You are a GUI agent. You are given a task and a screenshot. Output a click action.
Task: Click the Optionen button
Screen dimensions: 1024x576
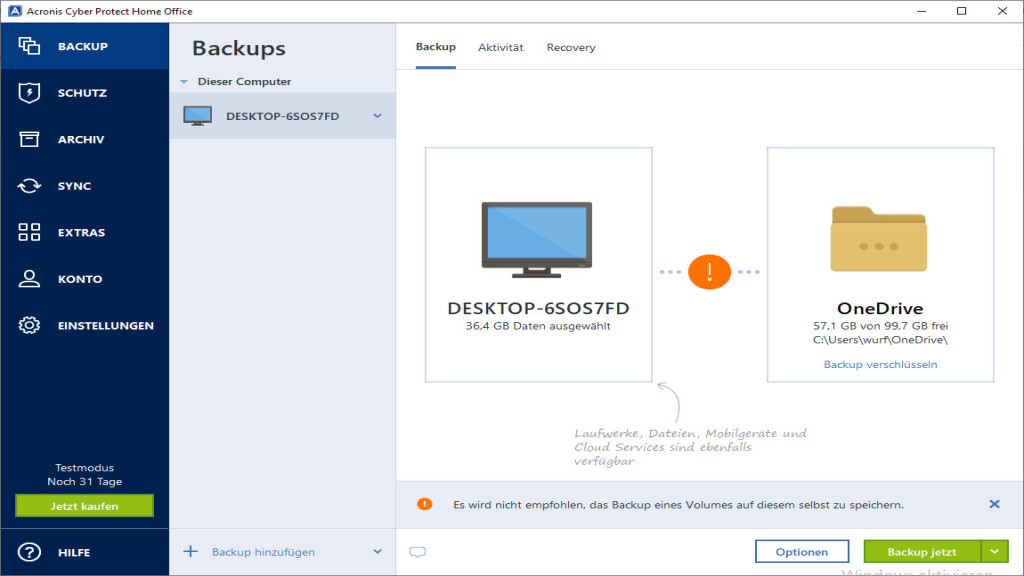point(802,551)
